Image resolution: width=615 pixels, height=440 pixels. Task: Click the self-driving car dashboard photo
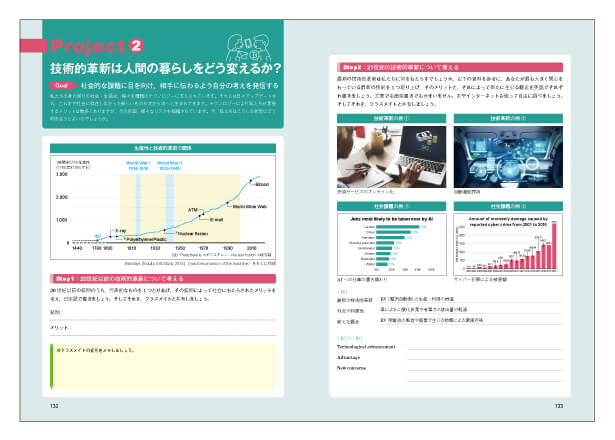point(508,157)
